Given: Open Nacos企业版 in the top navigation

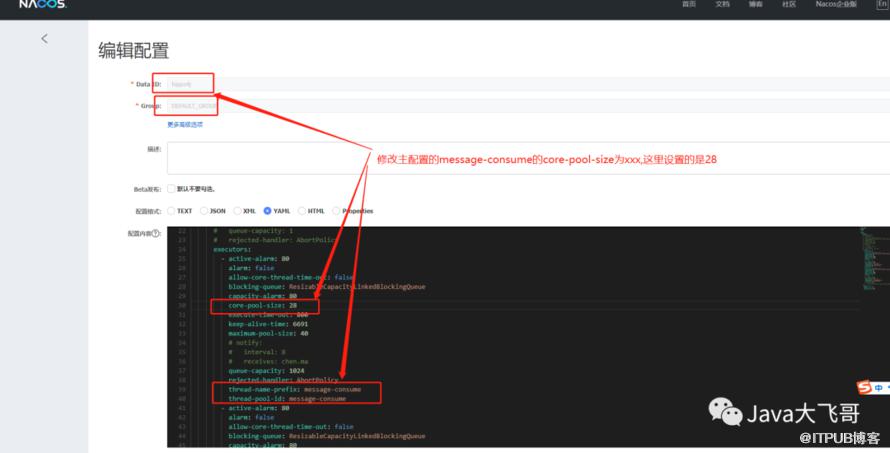Looking at the screenshot, I should coord(836,4).
